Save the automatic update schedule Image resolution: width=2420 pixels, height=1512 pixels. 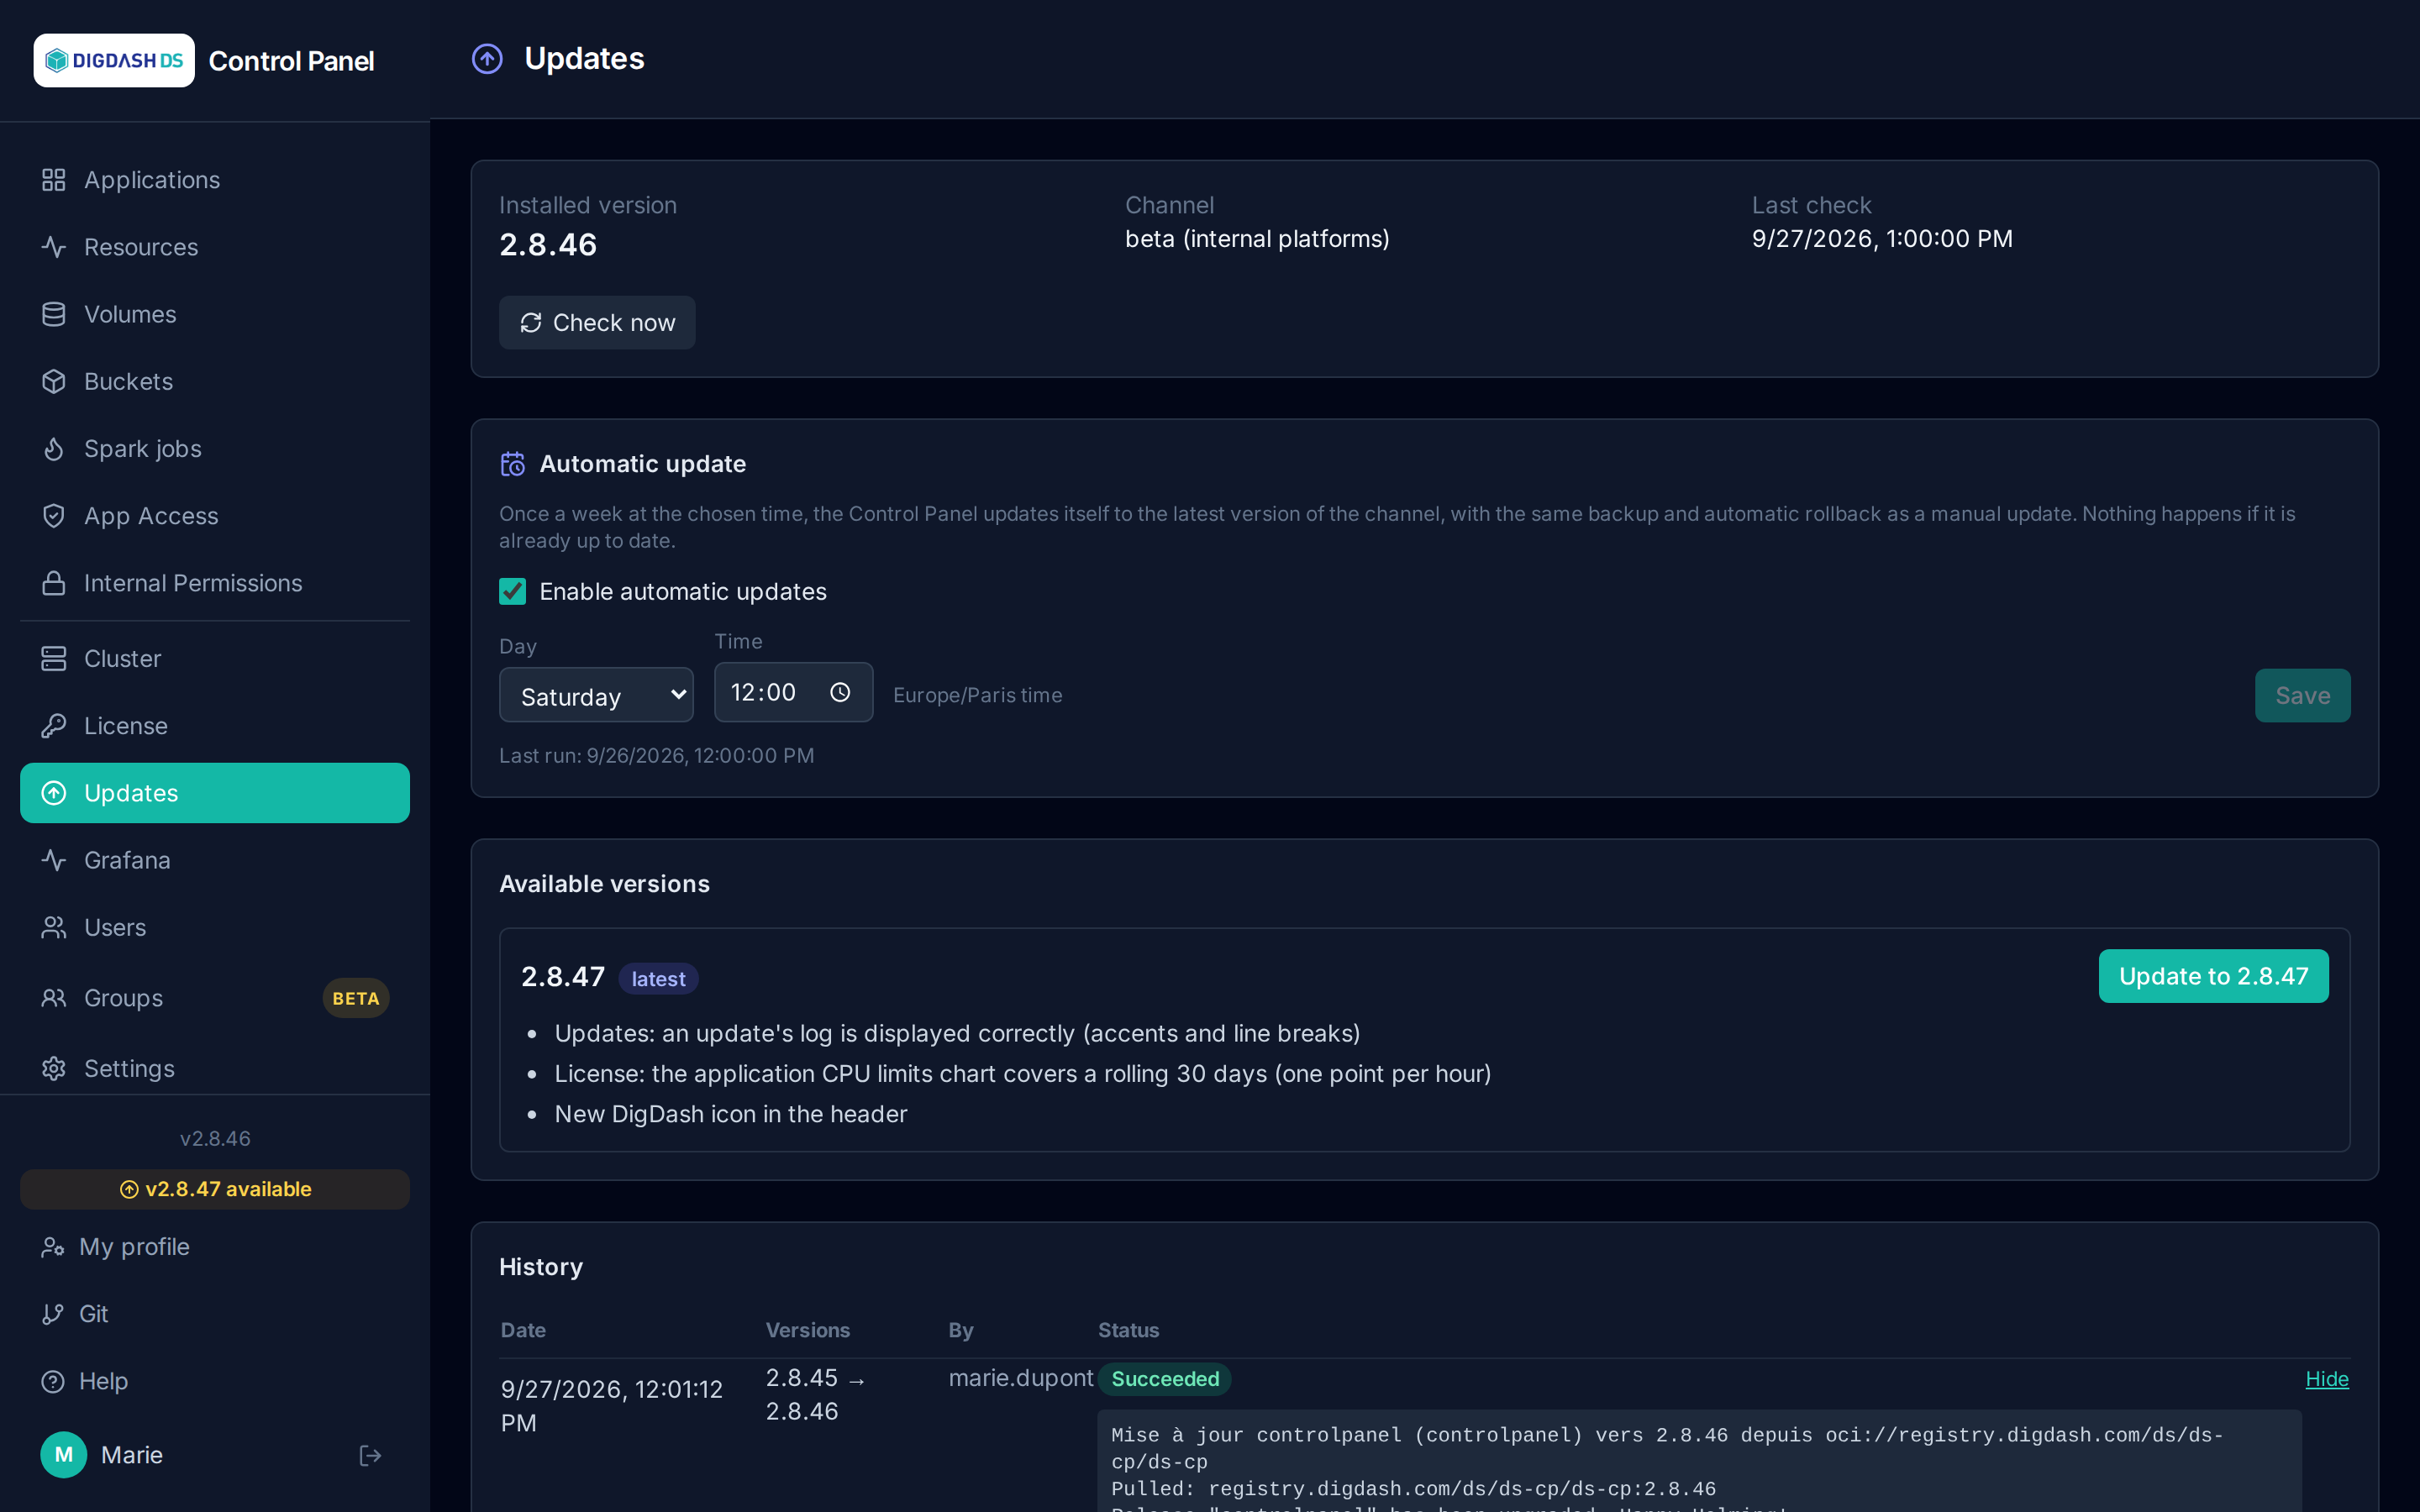pyautogui.click(x=2302, y=695)
